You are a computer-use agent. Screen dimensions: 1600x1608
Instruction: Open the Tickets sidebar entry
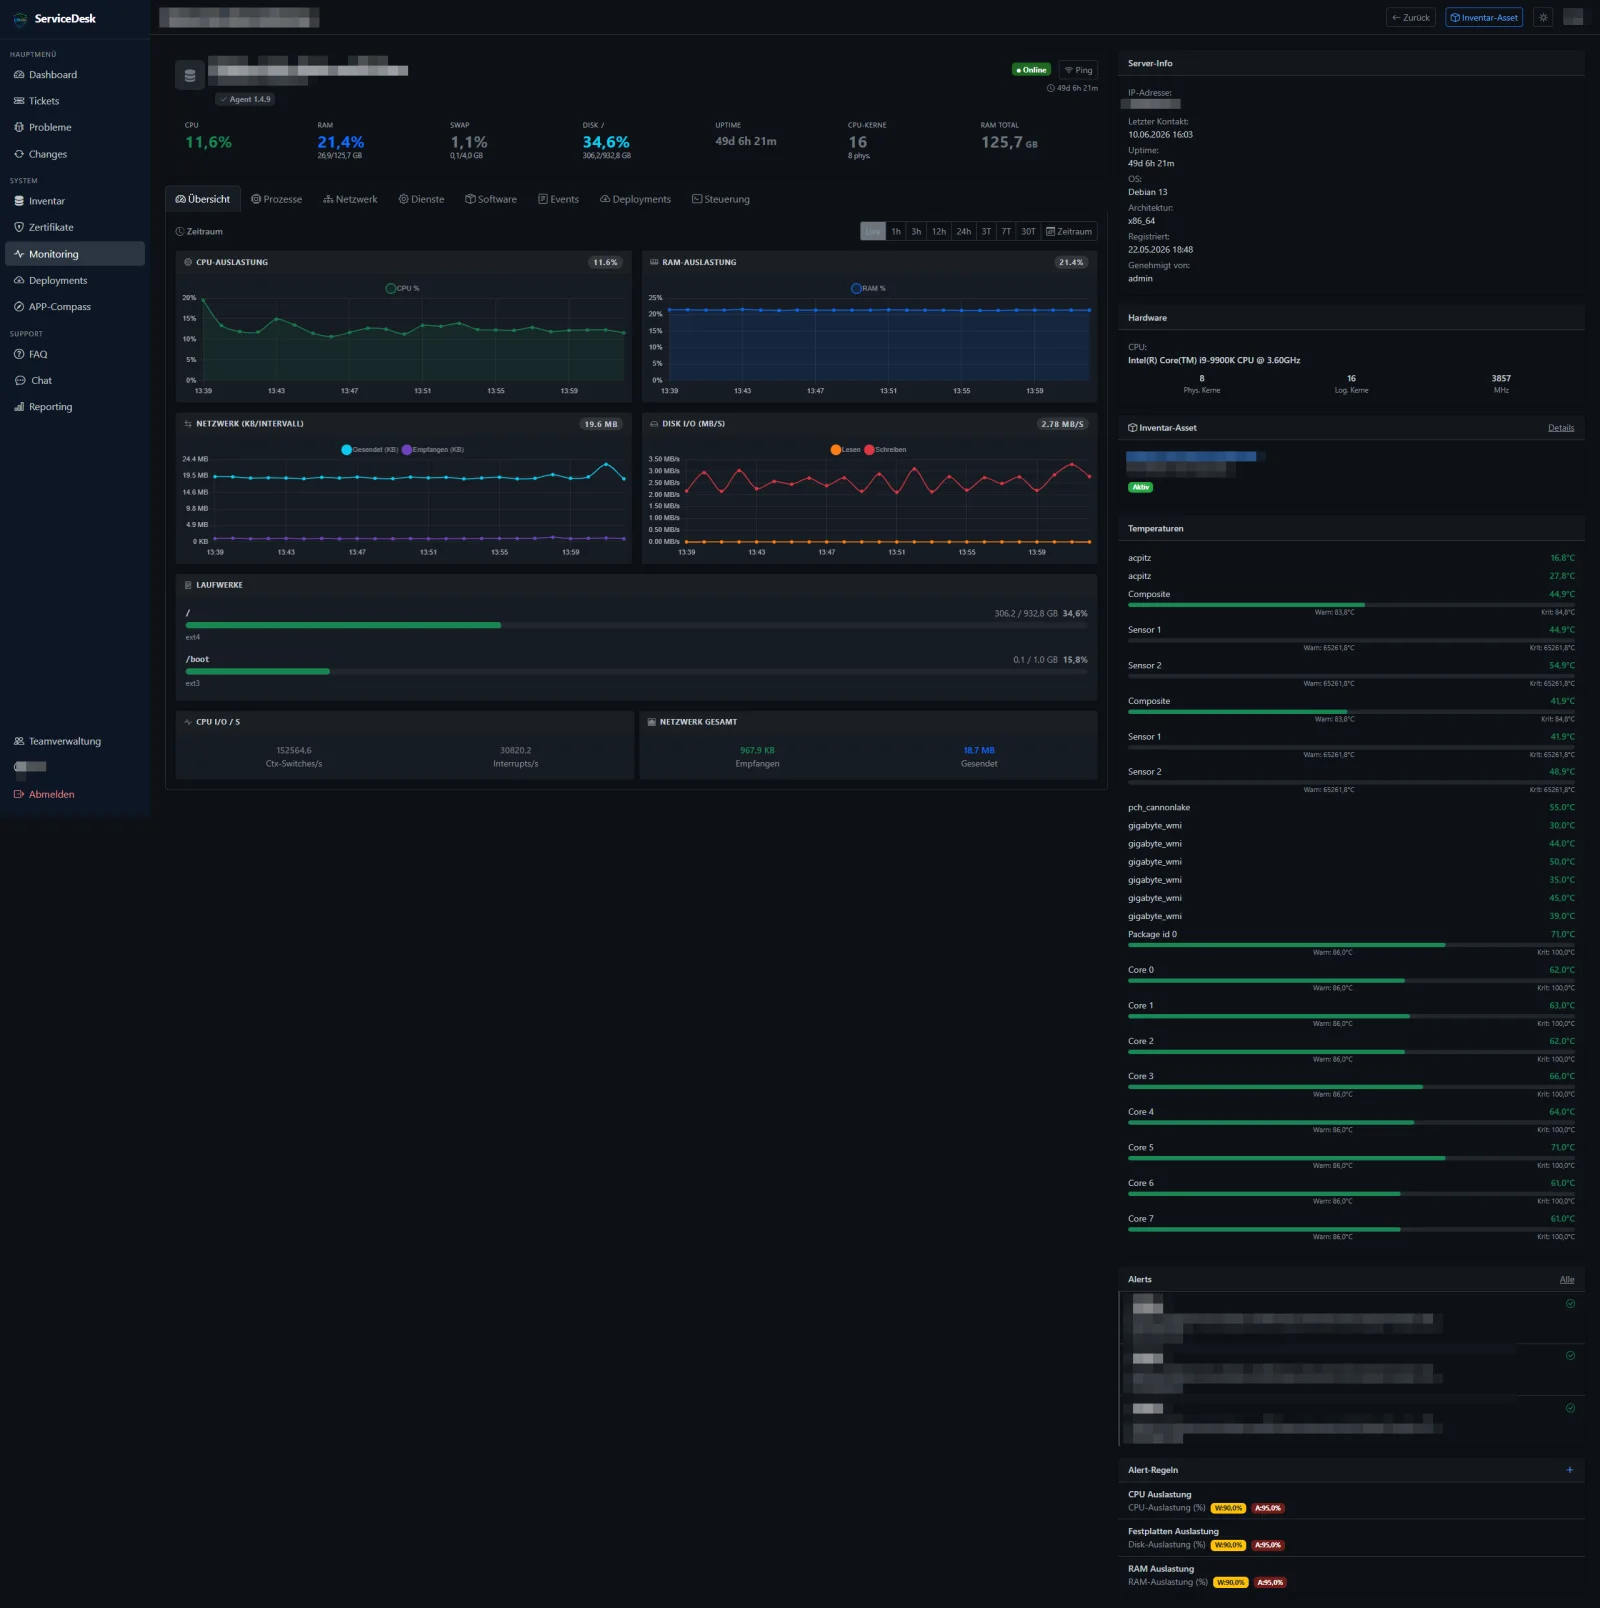coord(75,101)
